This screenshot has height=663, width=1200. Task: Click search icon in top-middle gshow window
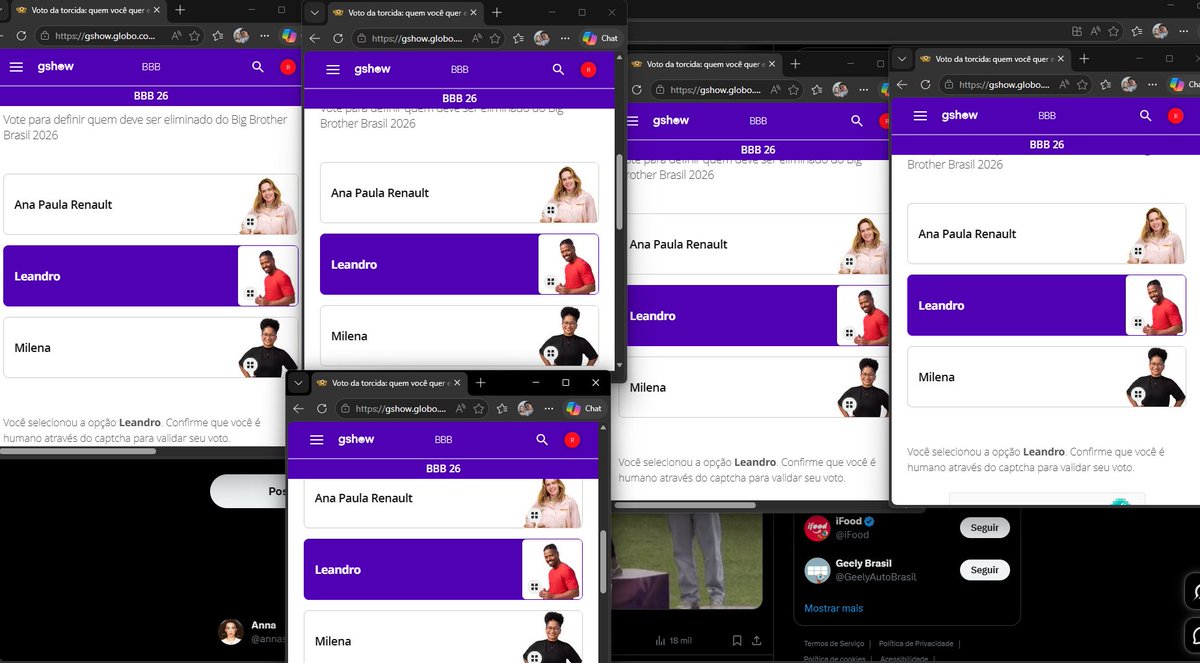(x=558, y=70)
